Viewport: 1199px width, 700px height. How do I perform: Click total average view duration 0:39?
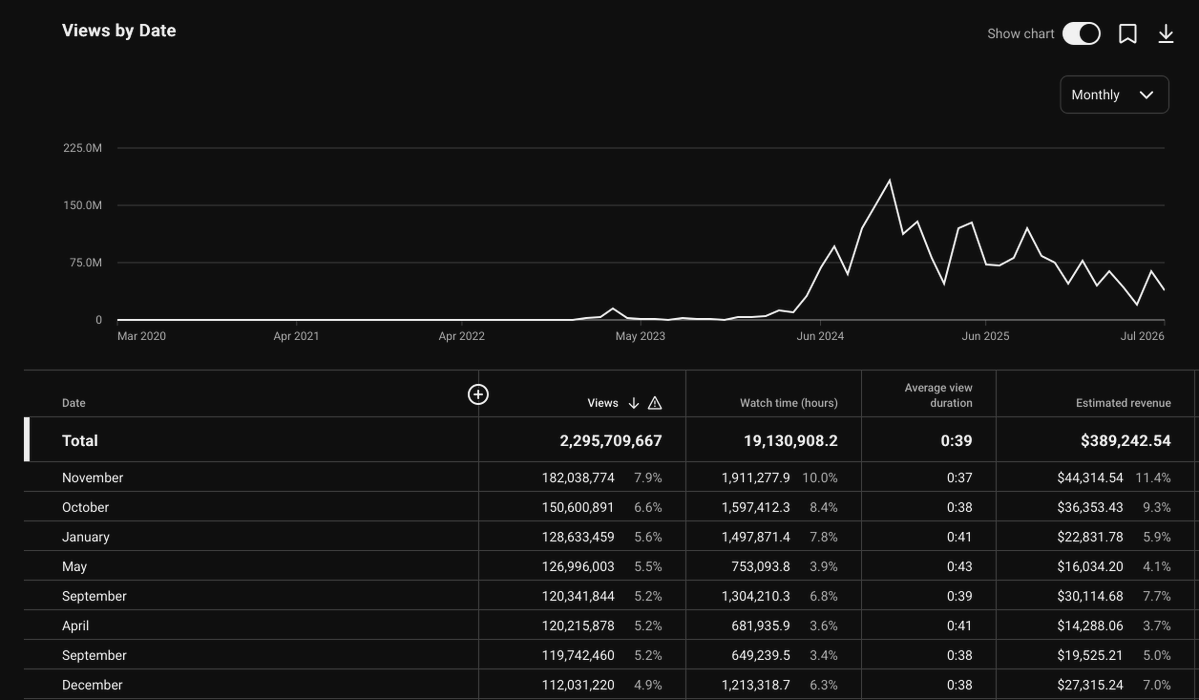click(956, 441)
